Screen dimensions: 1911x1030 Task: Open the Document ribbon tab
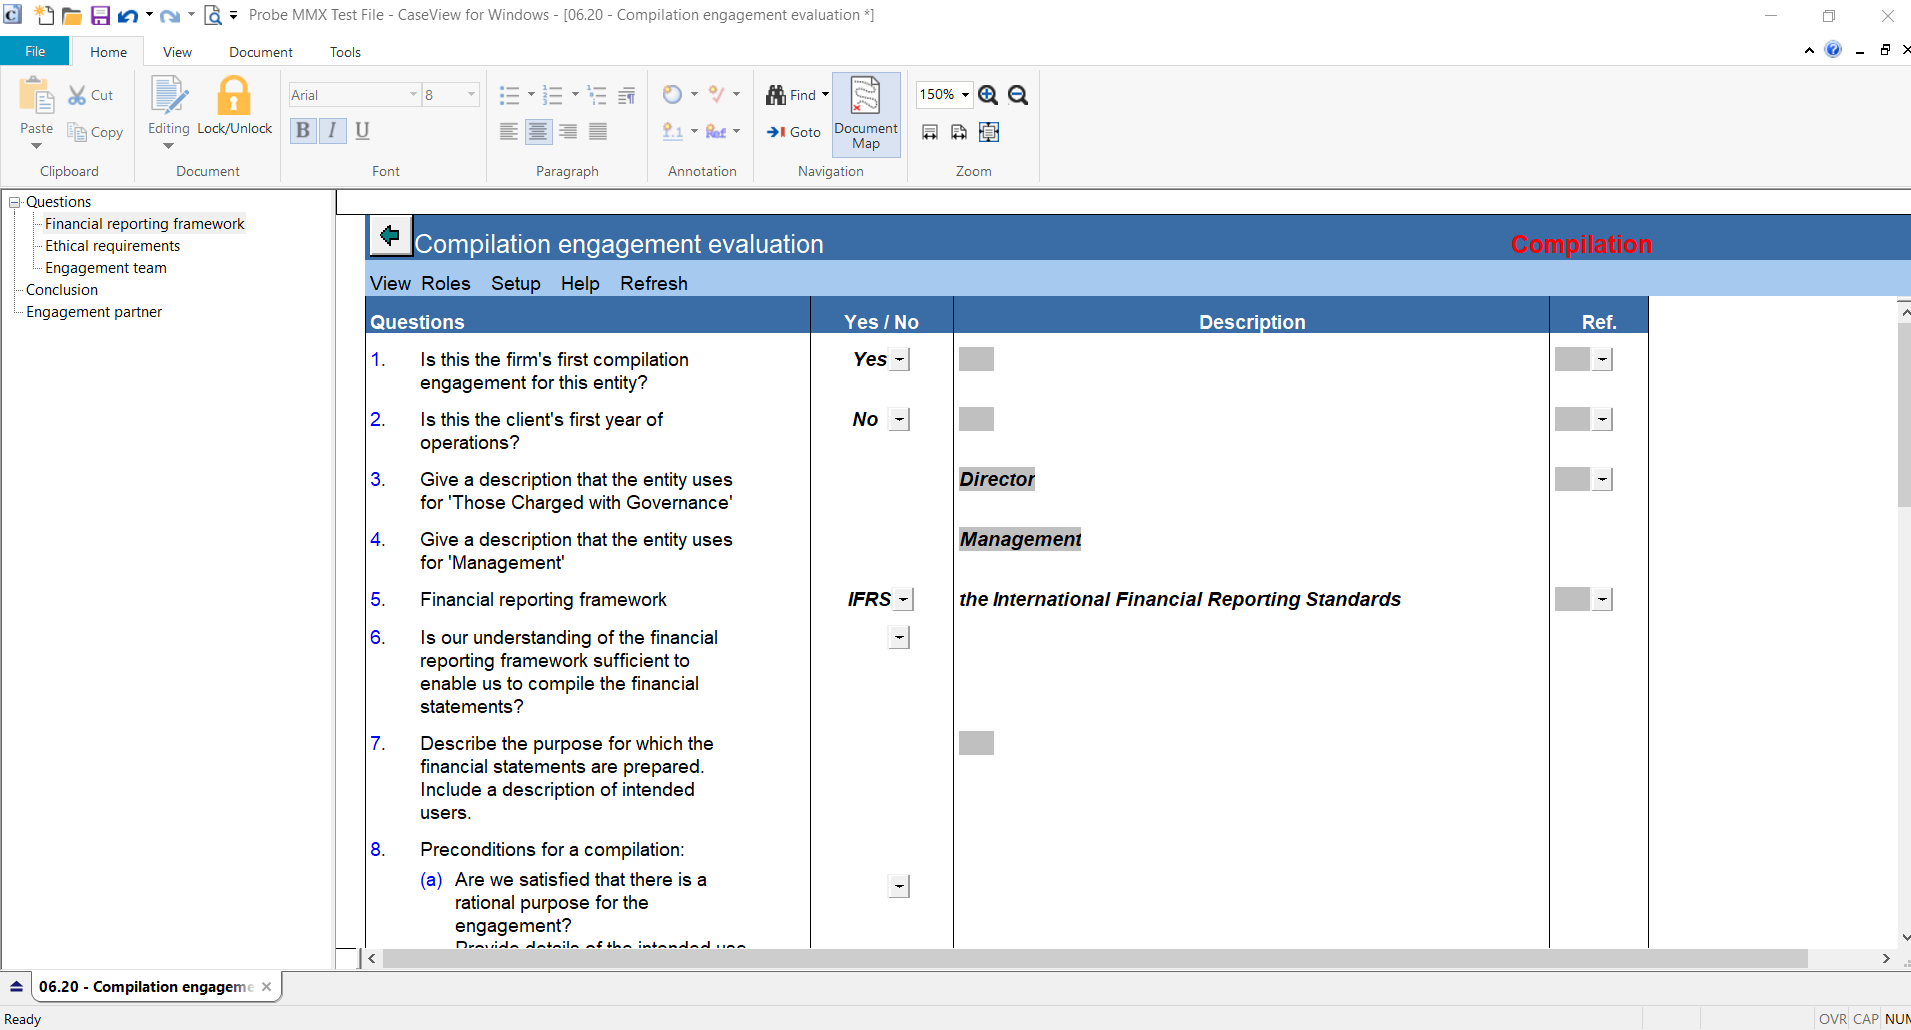(260, 52)
